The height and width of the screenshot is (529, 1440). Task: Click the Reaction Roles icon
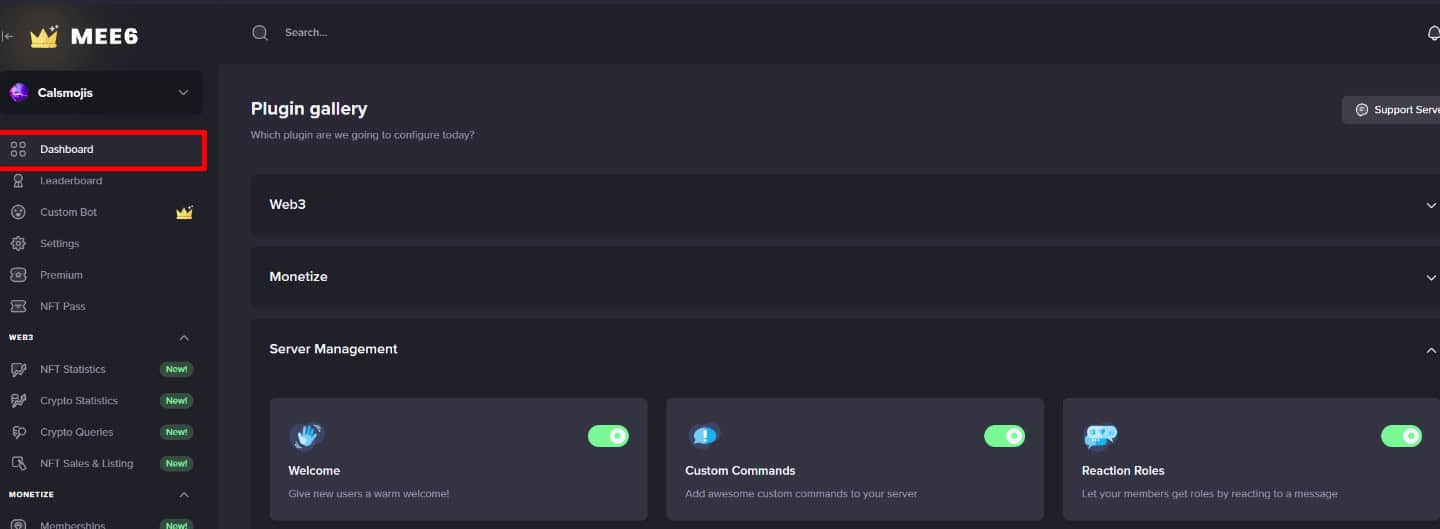[1101, 436]
